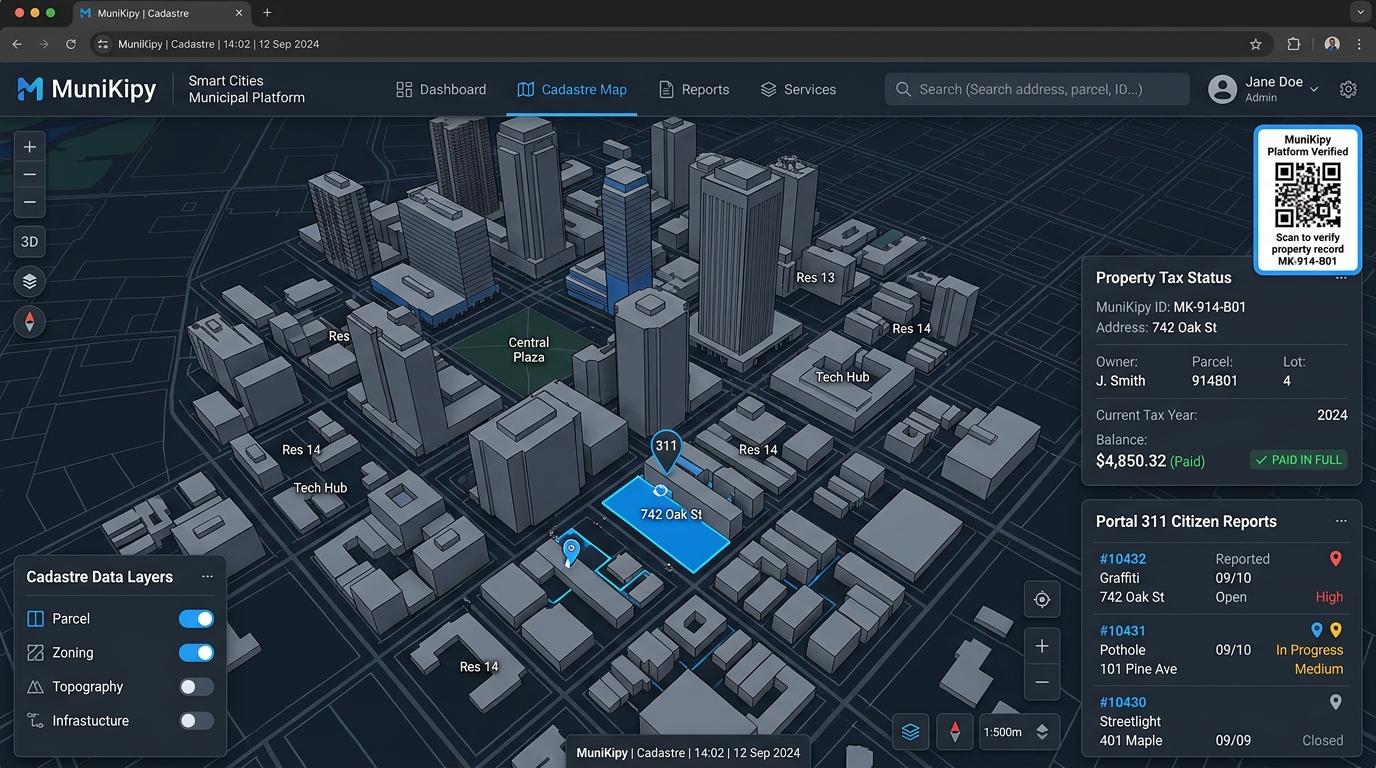The width and height of the screenshot is (1376, 768).
Task: Enable the Infrastucture layer toggle
Action: coord(196,721)
